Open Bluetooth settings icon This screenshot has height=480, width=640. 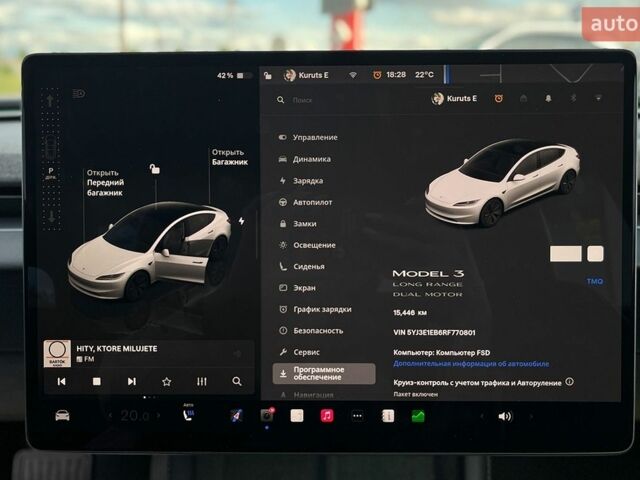click(573, 98)
